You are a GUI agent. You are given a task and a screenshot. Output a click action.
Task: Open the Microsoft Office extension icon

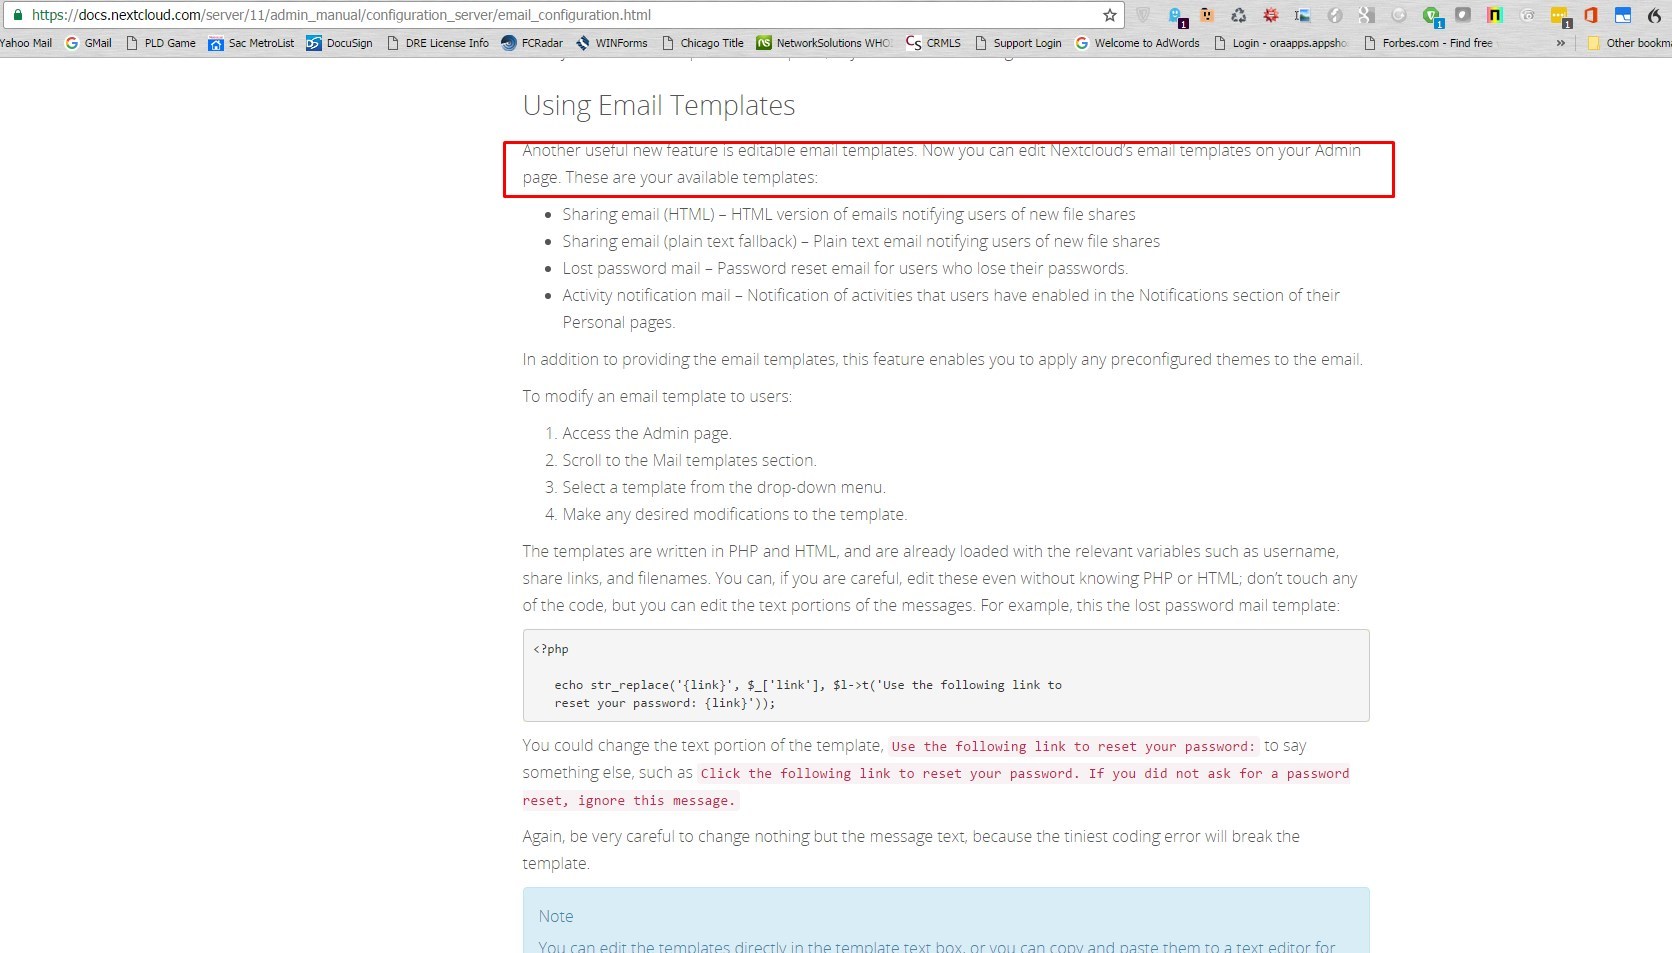tap(1591, 15)
